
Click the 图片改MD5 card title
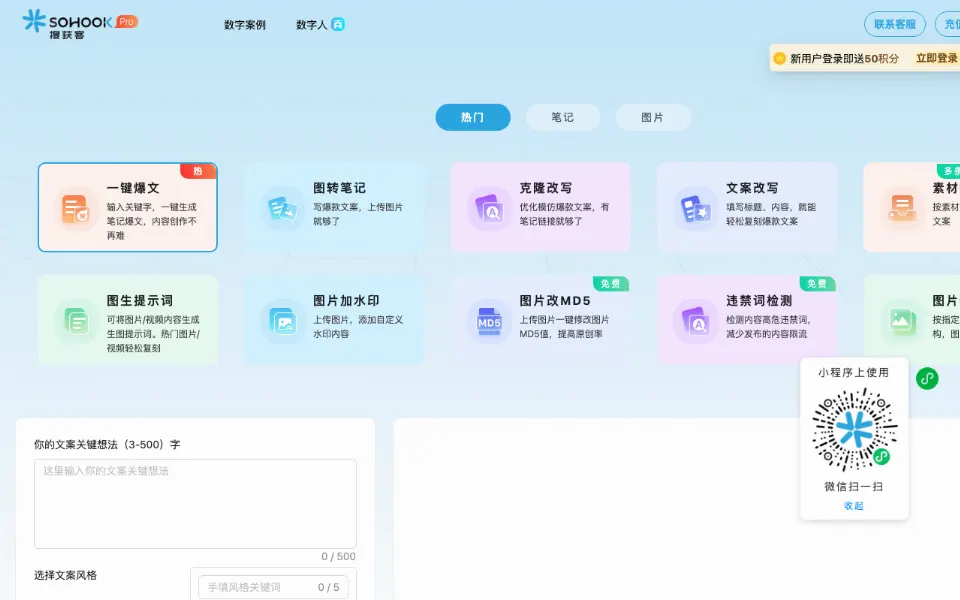(x=555, y=301)
